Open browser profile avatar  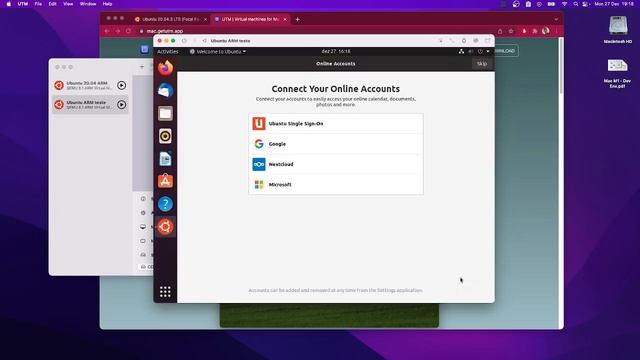pyautogui.click(x=546, y=31)
